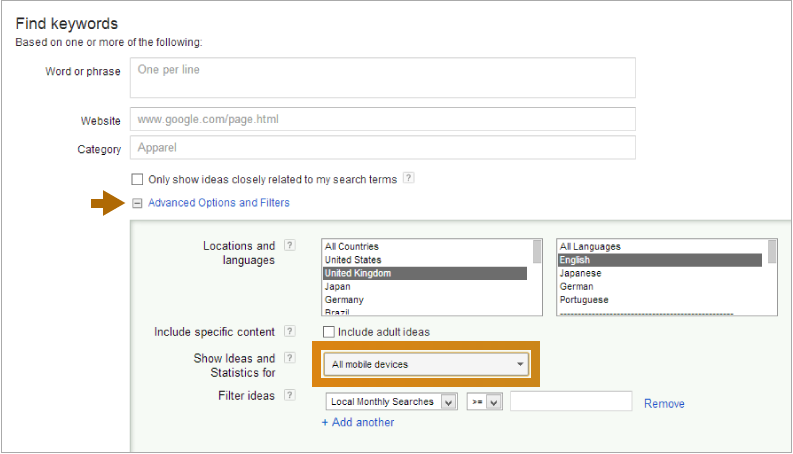The height and width of the screenshot is (454, 793).
Task: Click help icon beside Filter ideas
Action: (289, 395)
